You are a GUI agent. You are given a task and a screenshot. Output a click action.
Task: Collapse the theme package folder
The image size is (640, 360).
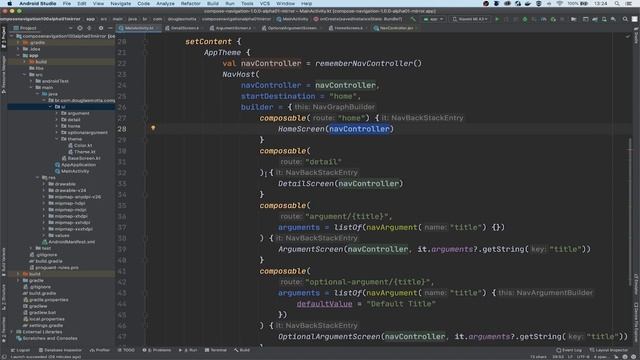pos(57,139)
